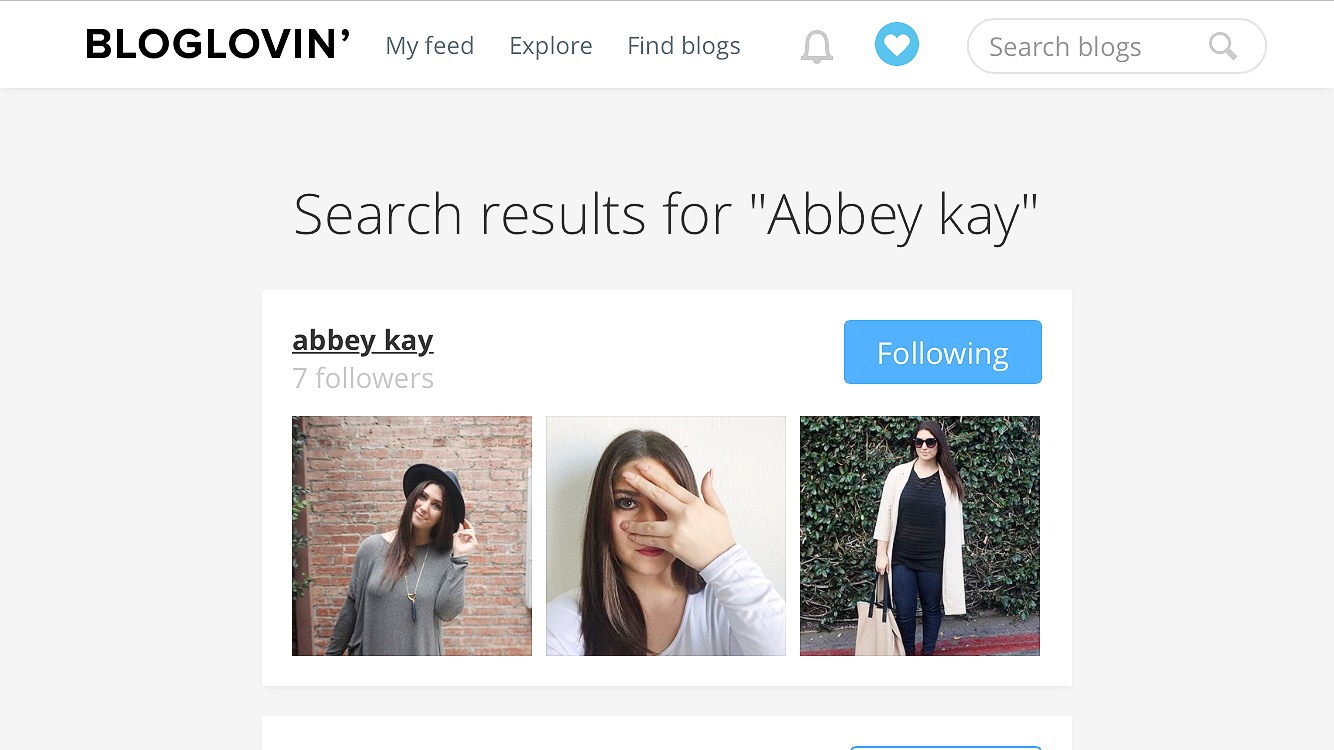
Task: Open the notifications bell icon
Action: (817, 46)
